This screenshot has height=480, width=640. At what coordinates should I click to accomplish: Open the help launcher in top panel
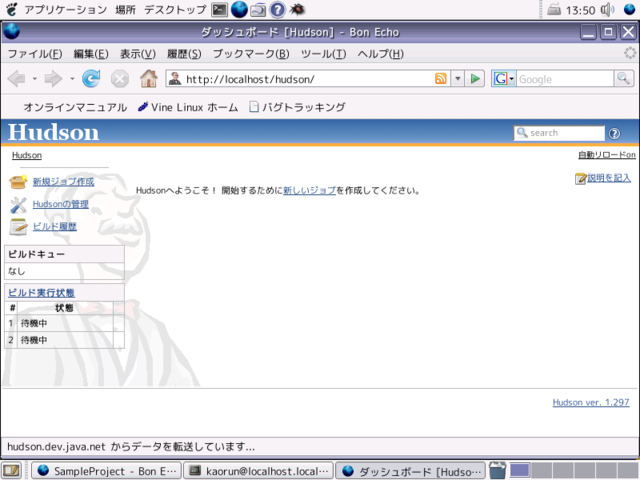(278, 9)
